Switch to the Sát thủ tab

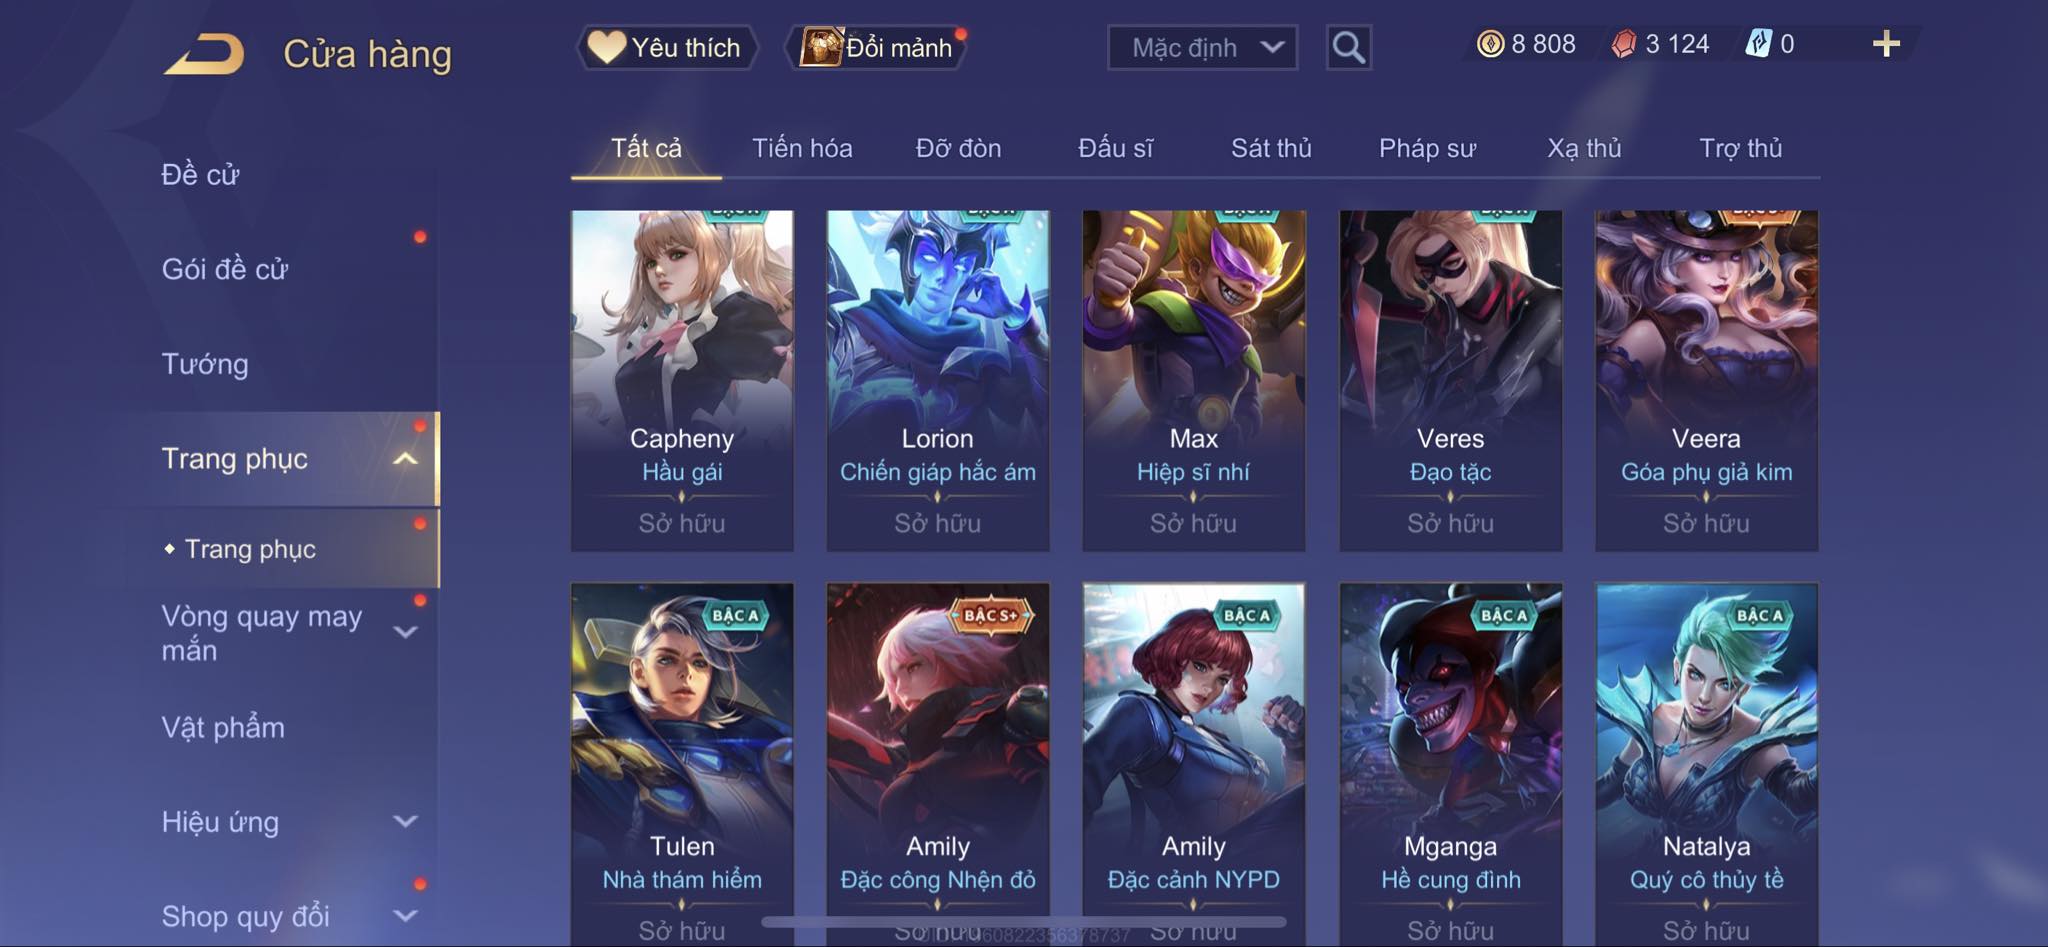(x=1271, y=148)
